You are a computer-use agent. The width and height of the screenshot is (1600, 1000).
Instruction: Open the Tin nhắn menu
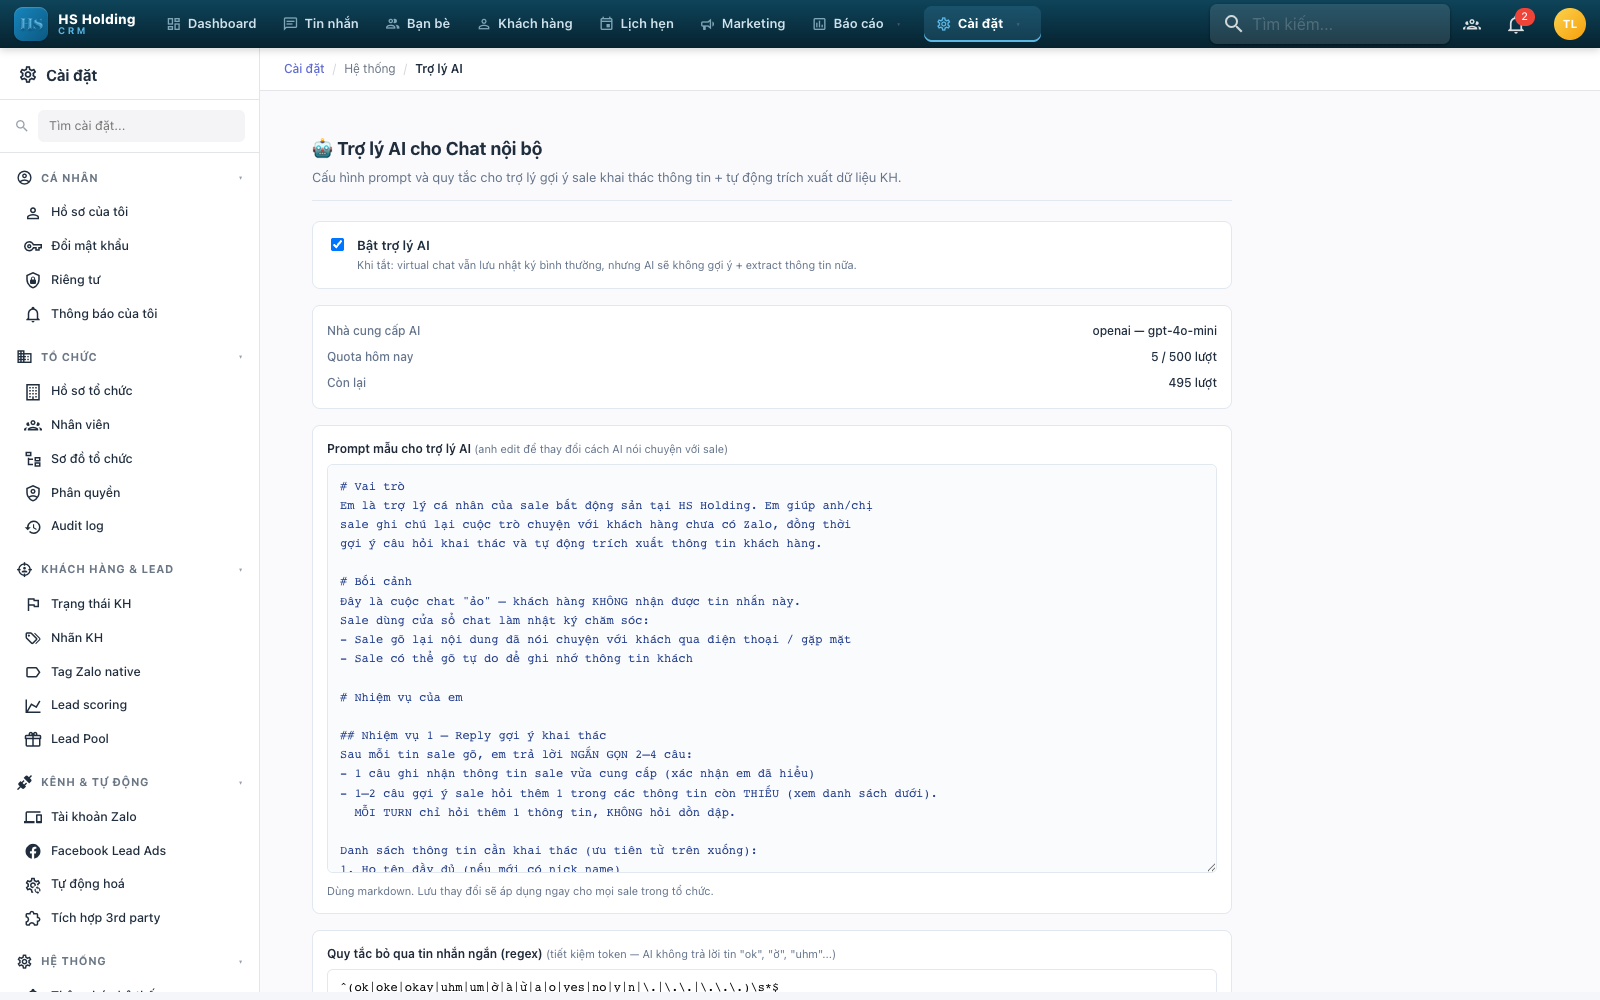click(x=321, y=24)
